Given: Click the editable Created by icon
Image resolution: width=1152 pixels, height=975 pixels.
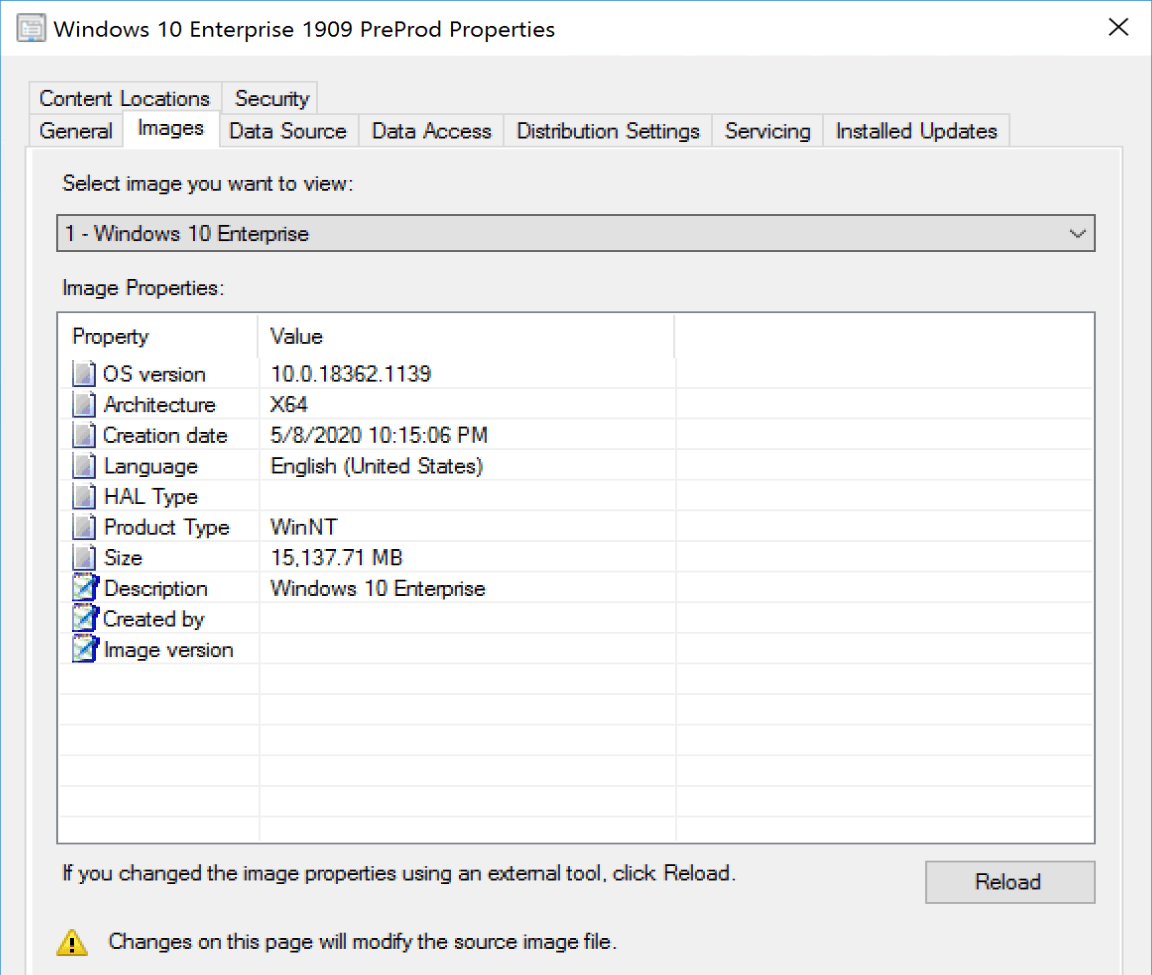Looking at the screenshot, I should click(85, 619).
